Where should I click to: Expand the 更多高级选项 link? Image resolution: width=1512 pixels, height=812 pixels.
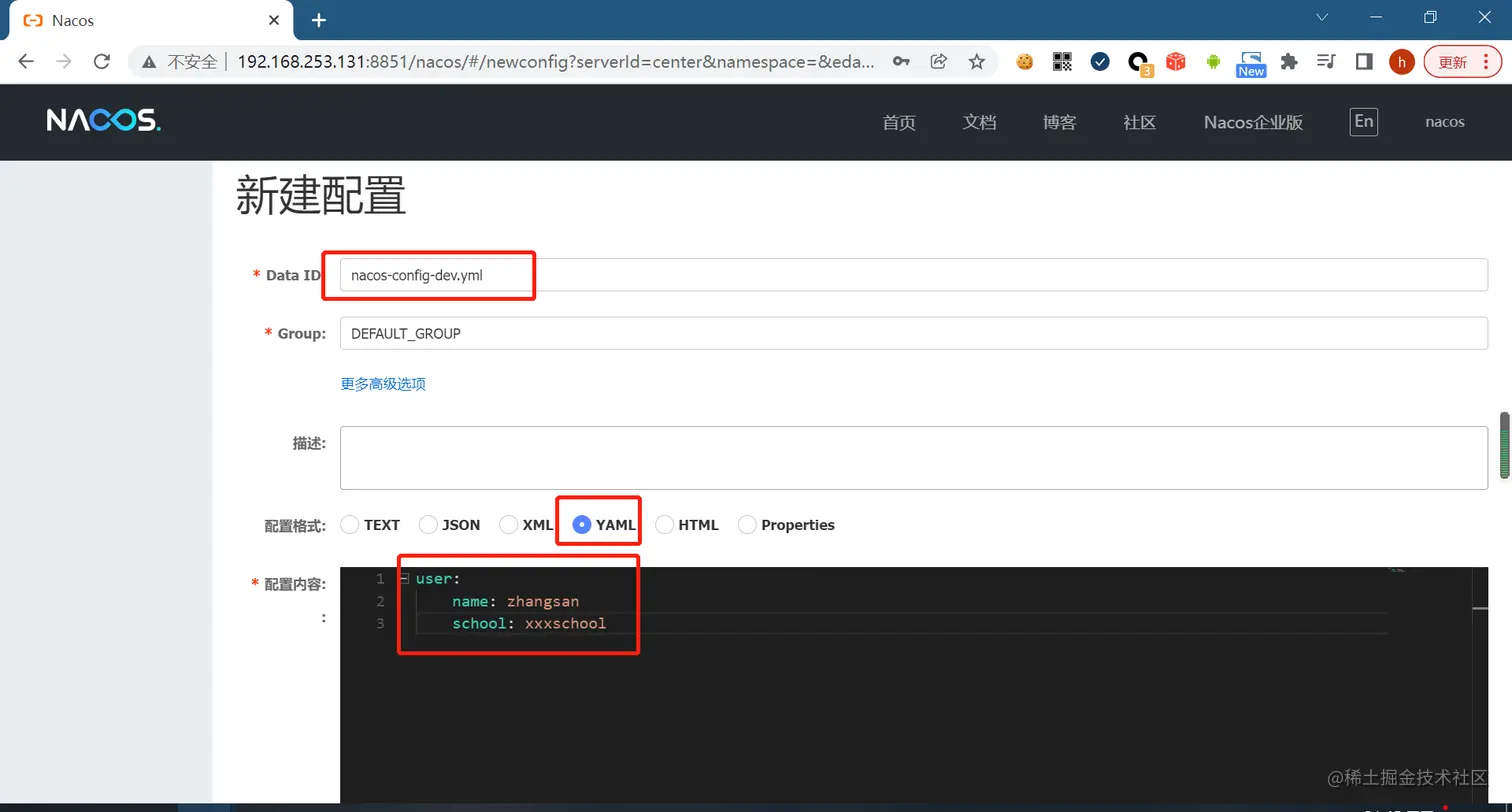point(383,383)
